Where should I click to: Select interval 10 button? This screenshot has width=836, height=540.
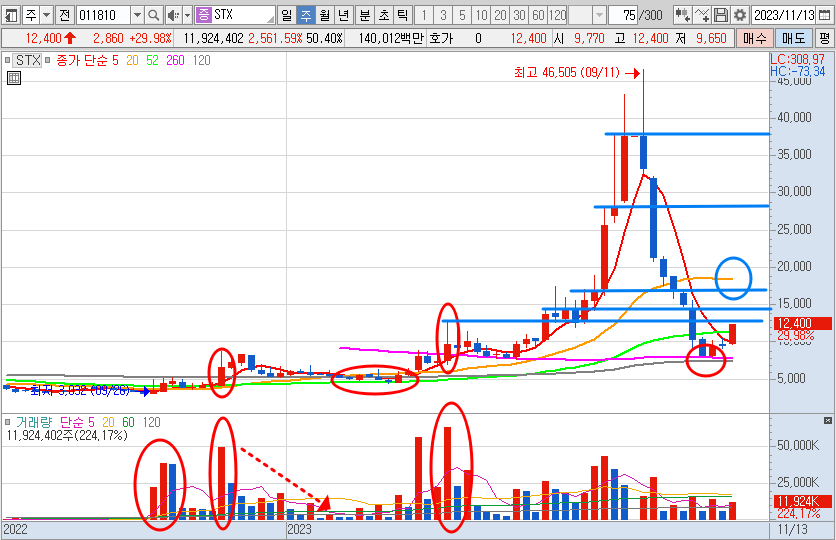click(481, 15)
